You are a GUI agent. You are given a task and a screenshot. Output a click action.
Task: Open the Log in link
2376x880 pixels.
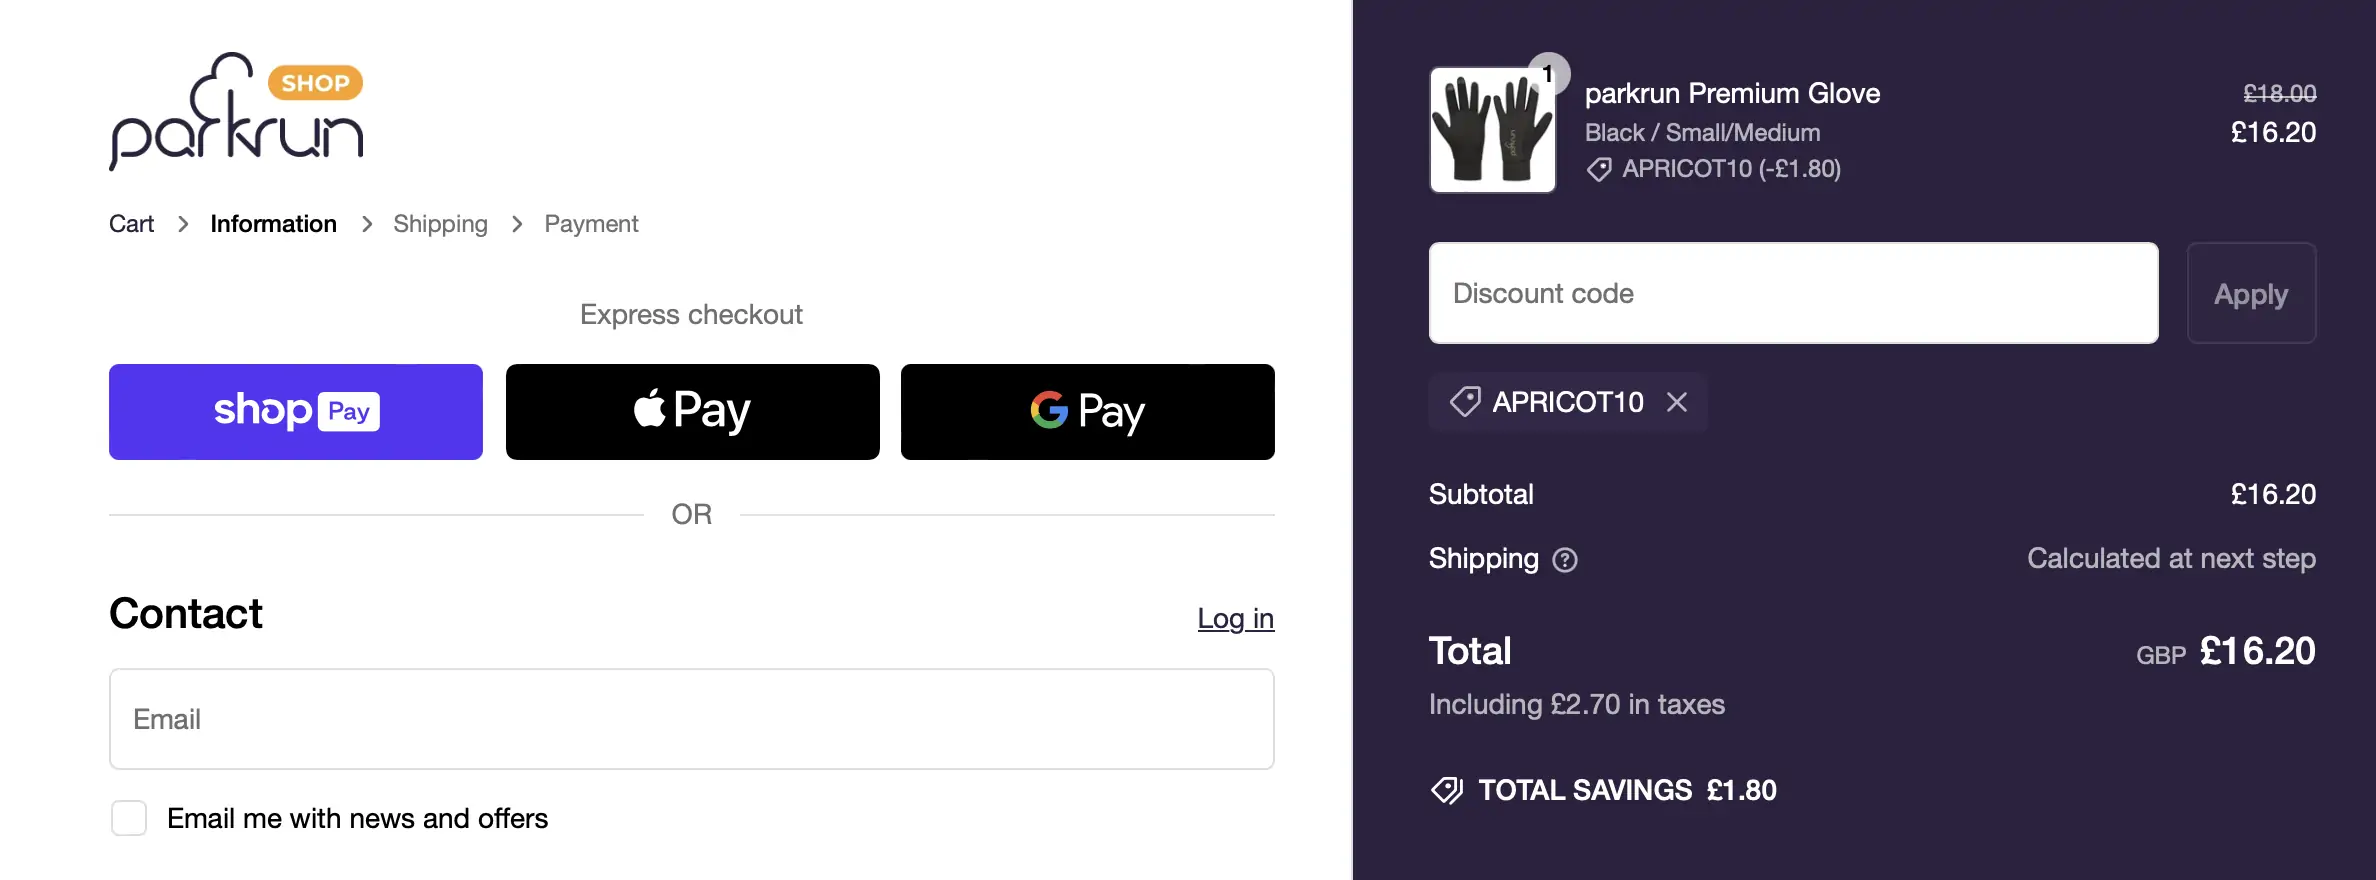tap(1235, 619)
